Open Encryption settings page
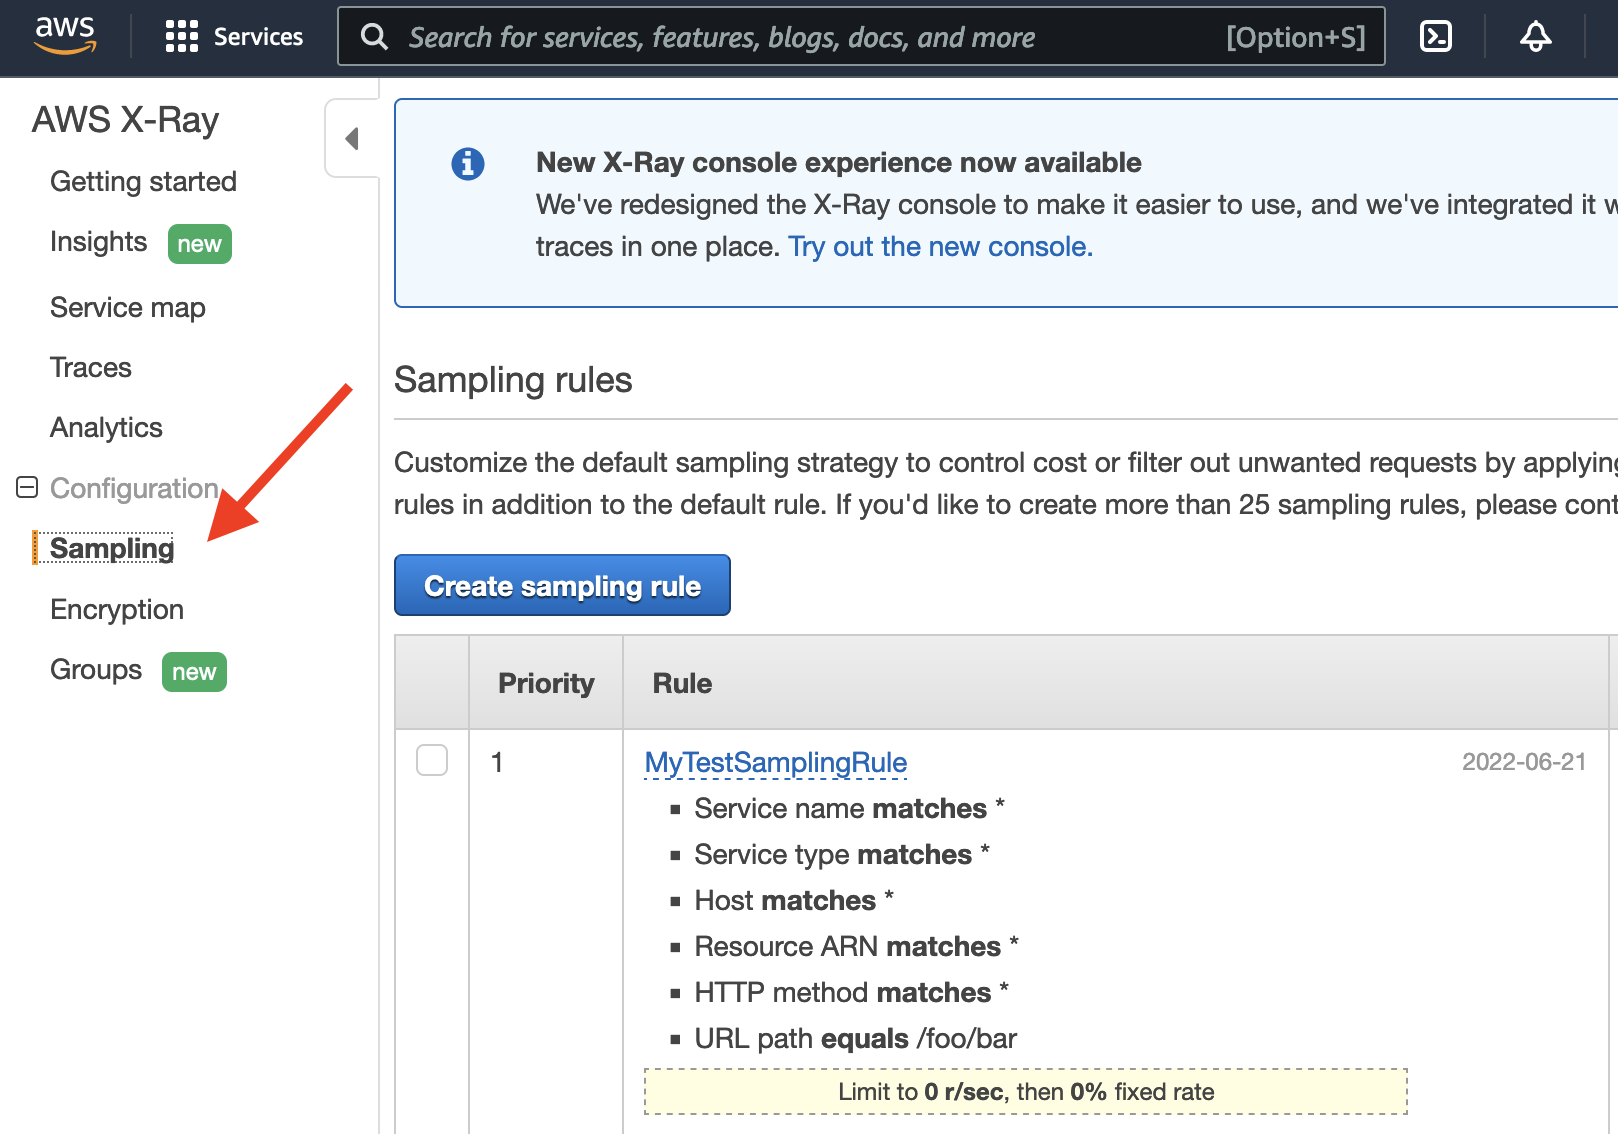This screenshot has height=1134, width=1618. (117, 610)
